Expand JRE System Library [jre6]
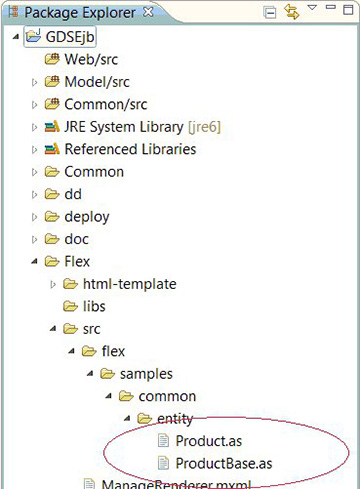Screen dimensions: 360x489 point(34,127)
